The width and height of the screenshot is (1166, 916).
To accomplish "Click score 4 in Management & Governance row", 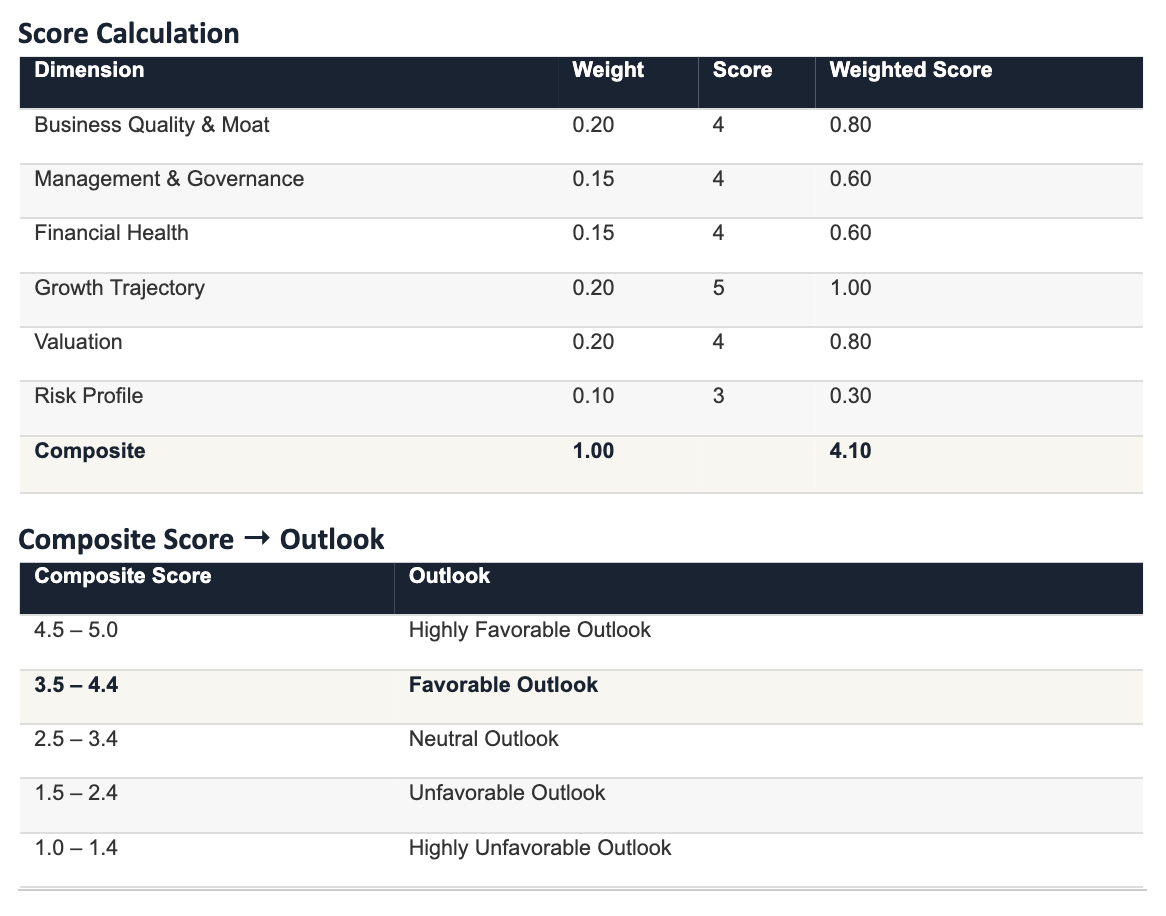I will tap(718, 178).
